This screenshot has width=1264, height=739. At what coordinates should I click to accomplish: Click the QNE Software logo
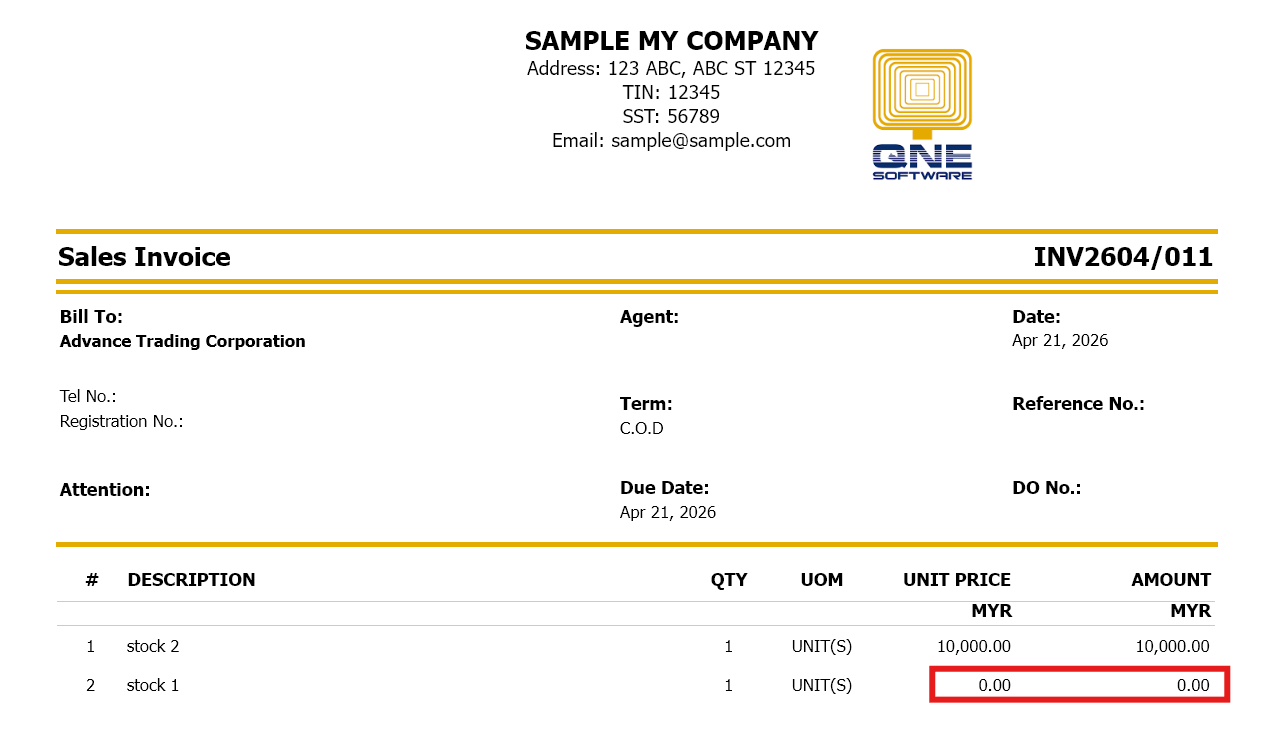pos(921,115)
